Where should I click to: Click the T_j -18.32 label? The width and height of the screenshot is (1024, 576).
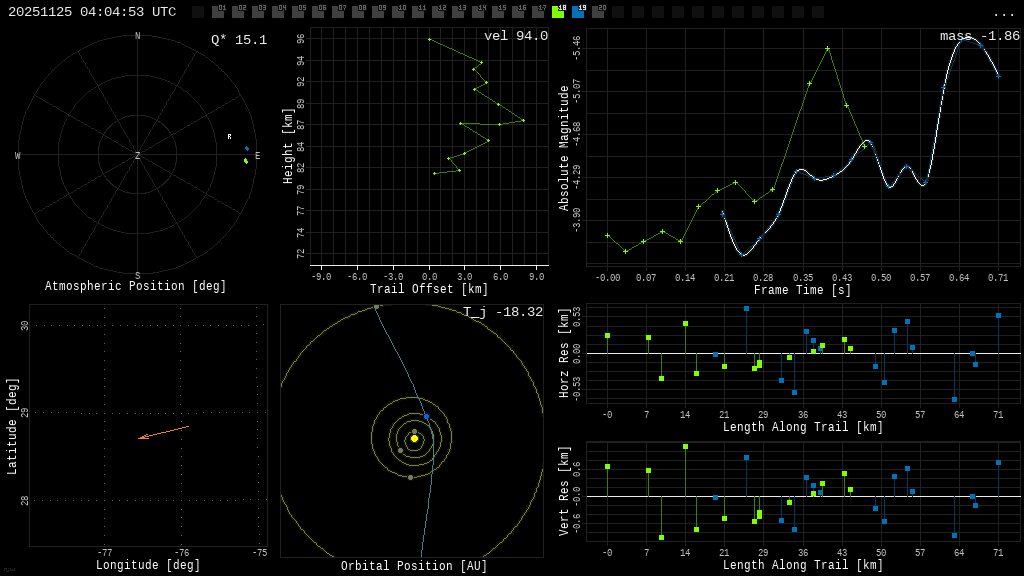pos(502,312)
